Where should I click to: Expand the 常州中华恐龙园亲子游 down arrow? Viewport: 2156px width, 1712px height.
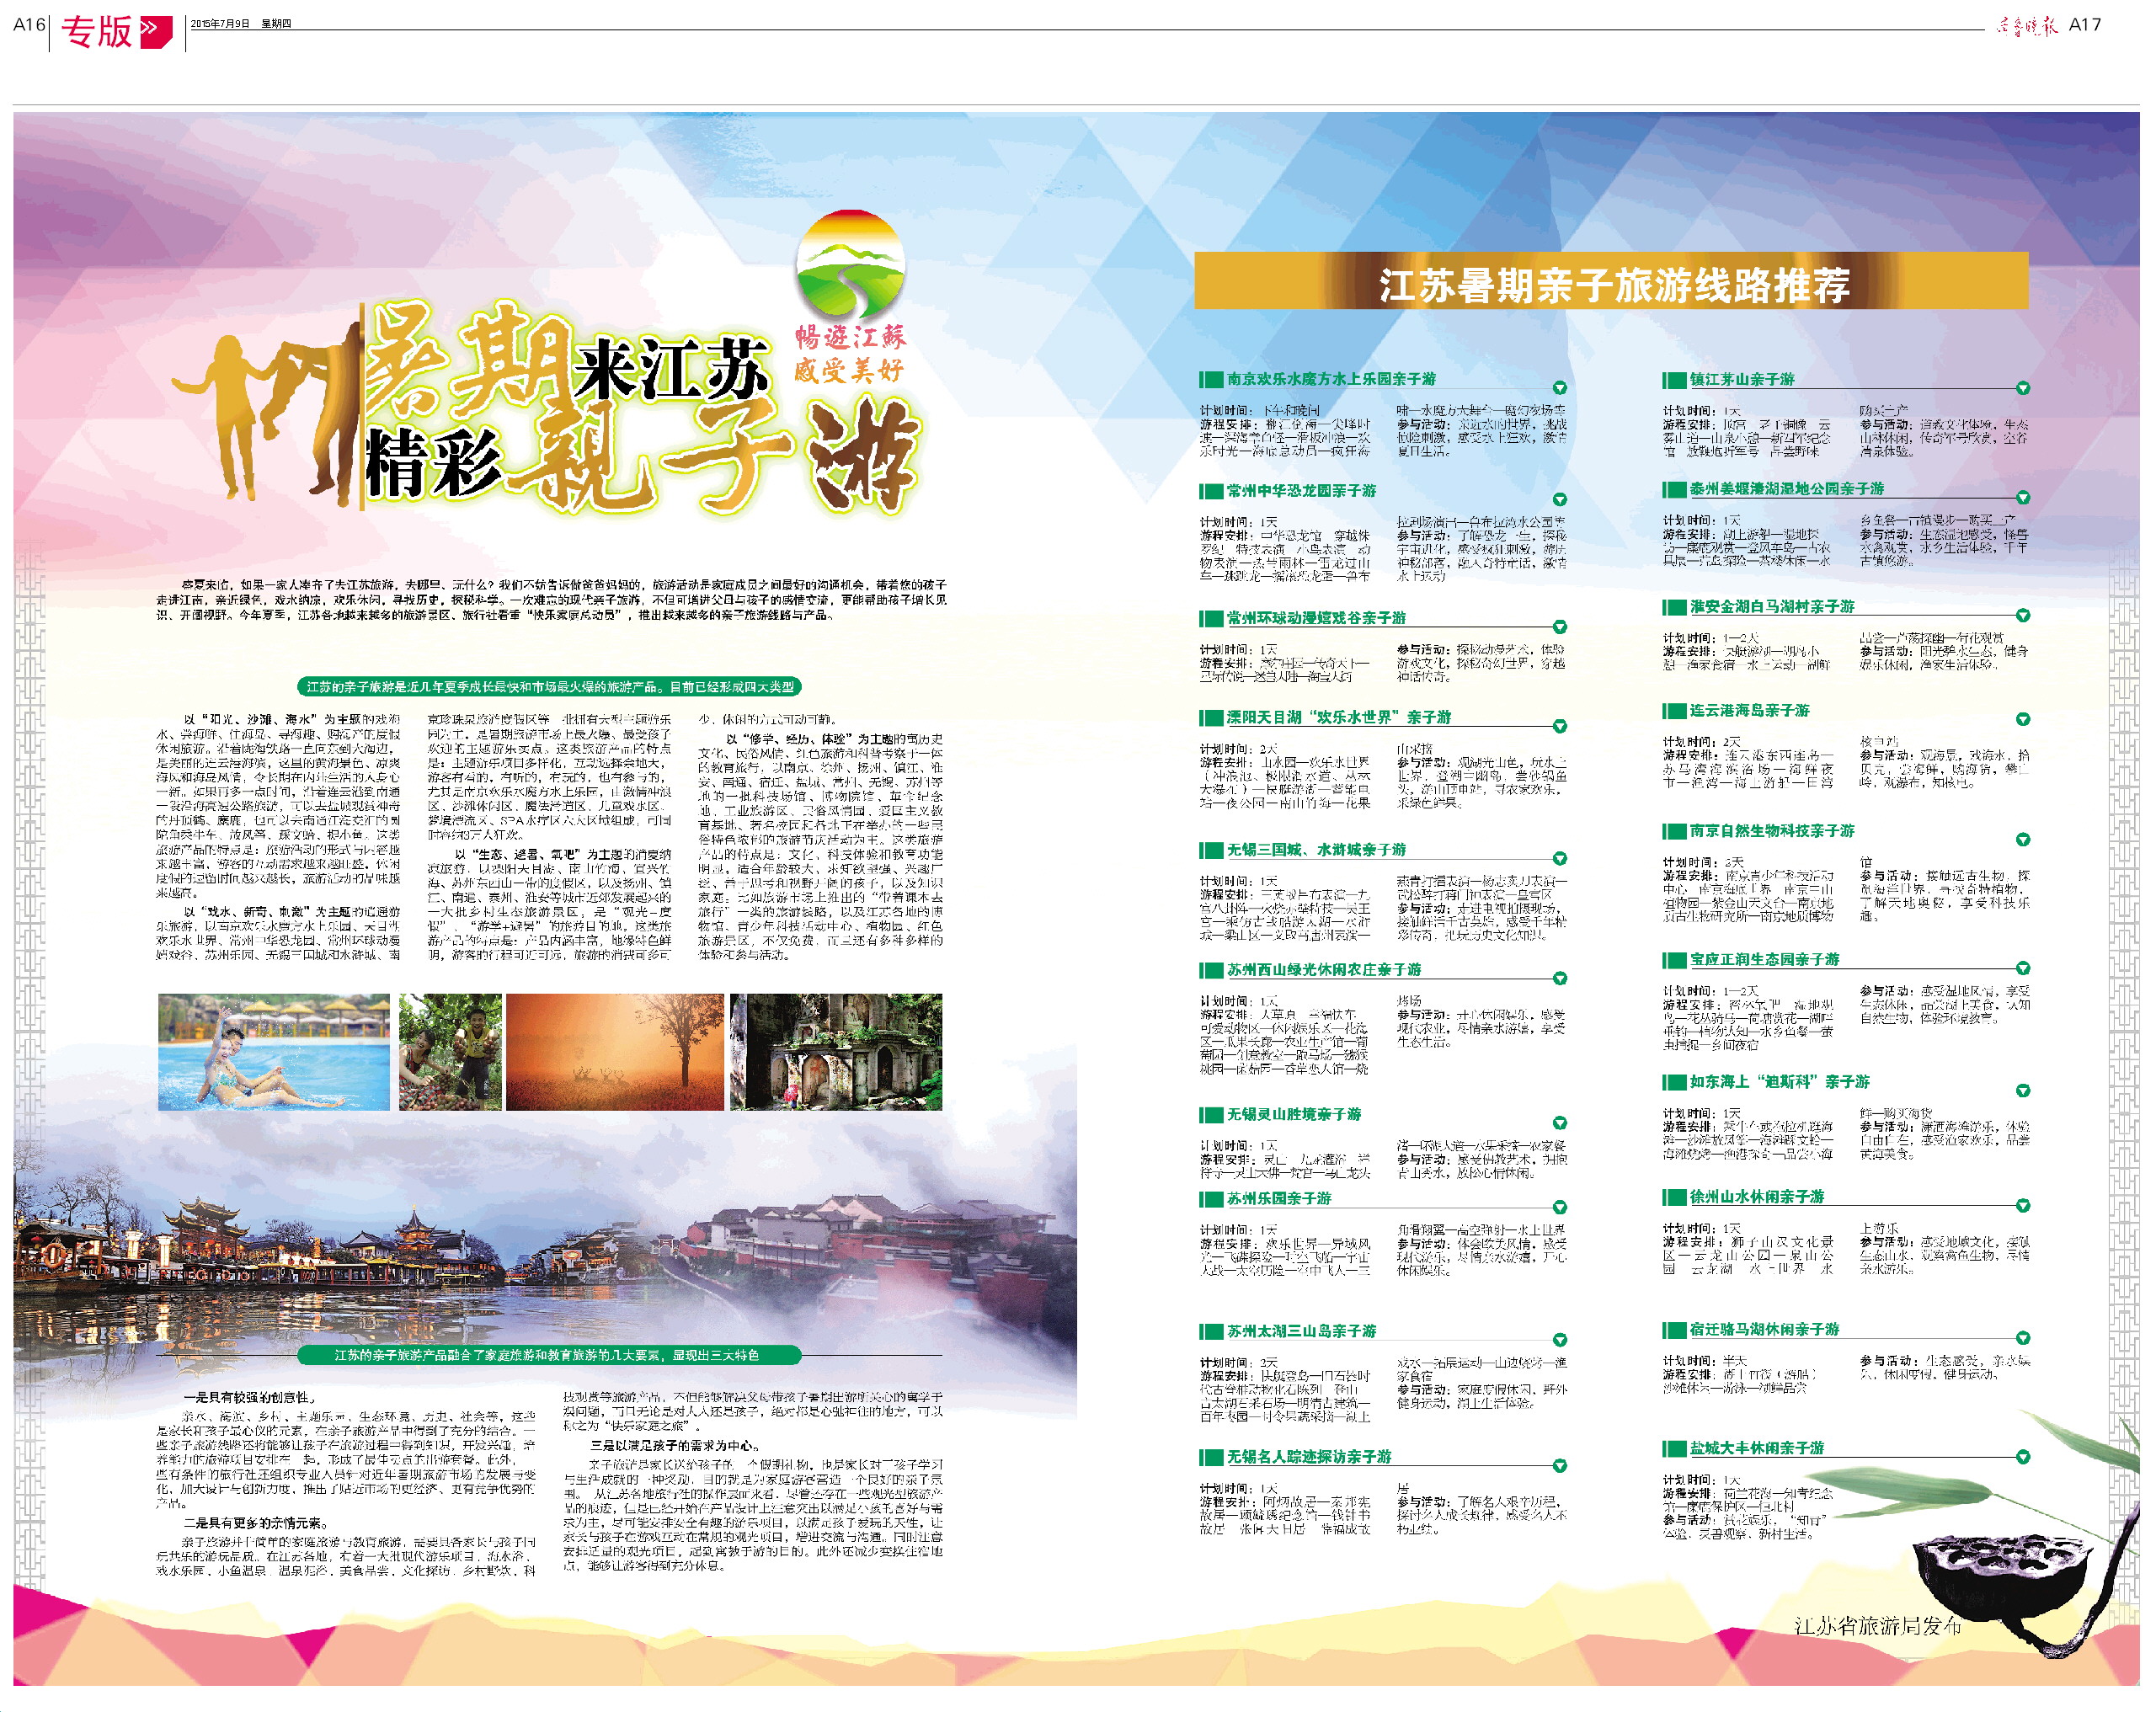(x=1559, y=499)
